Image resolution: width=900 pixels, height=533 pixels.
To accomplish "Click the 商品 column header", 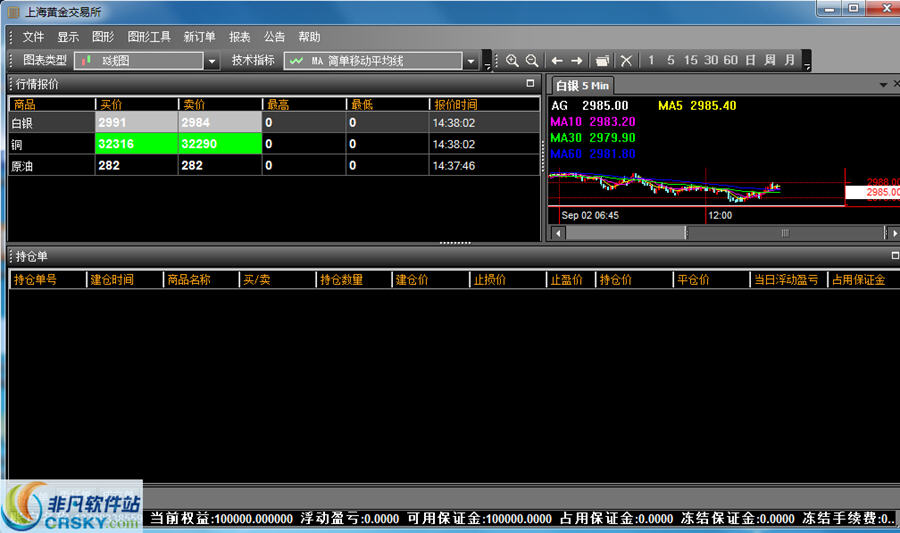I will coord(52,104).
